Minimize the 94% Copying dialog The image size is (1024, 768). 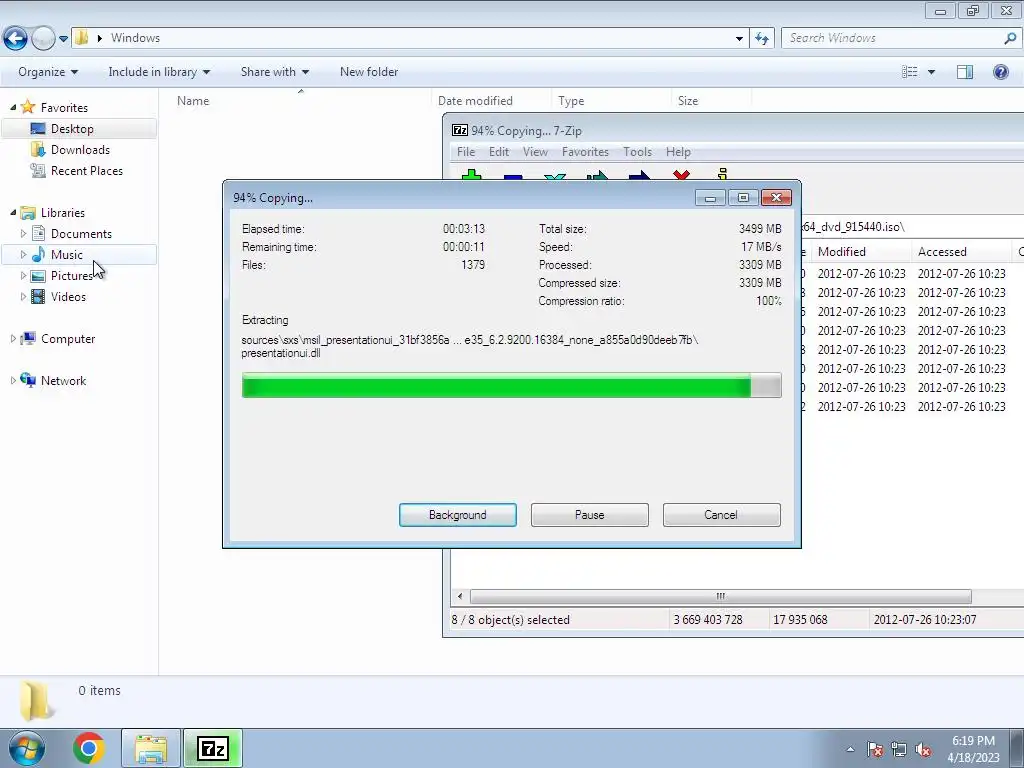tap(710, 197)
